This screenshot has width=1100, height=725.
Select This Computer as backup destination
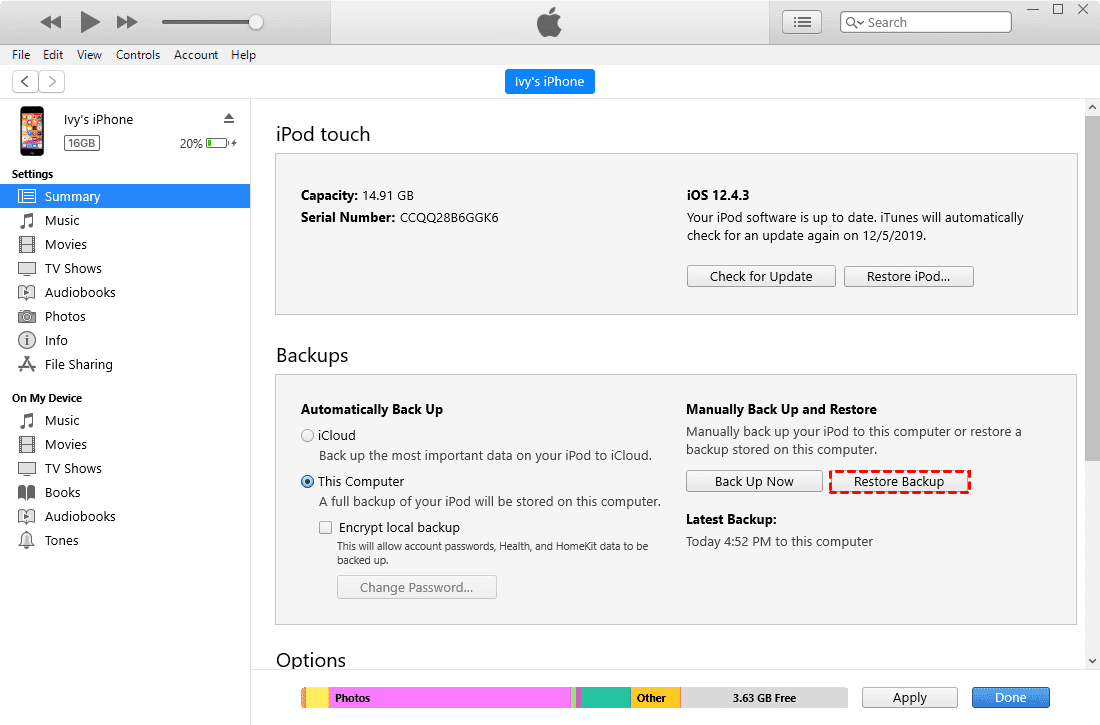(x=307, y=481)
